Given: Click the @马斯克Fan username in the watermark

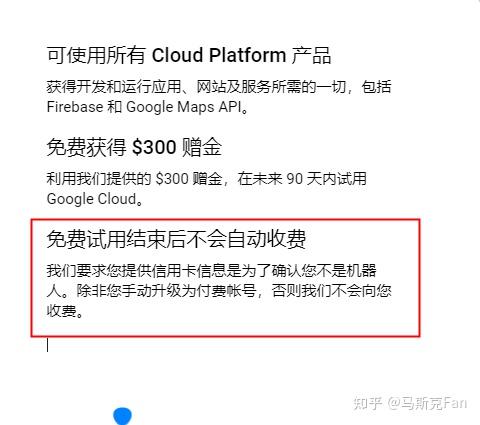Looking at the screenshot, I should coord(427,403).
